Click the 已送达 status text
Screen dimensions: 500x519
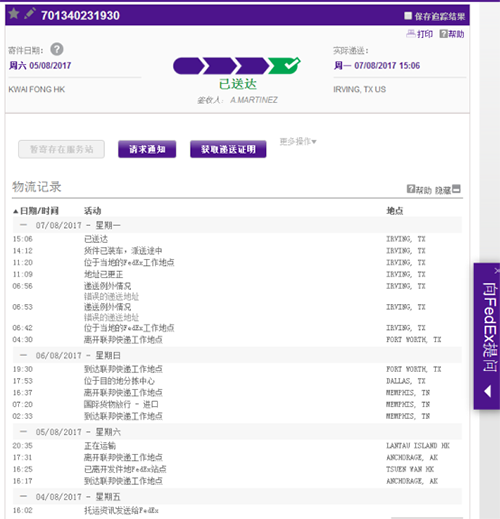tap(238, 84)
